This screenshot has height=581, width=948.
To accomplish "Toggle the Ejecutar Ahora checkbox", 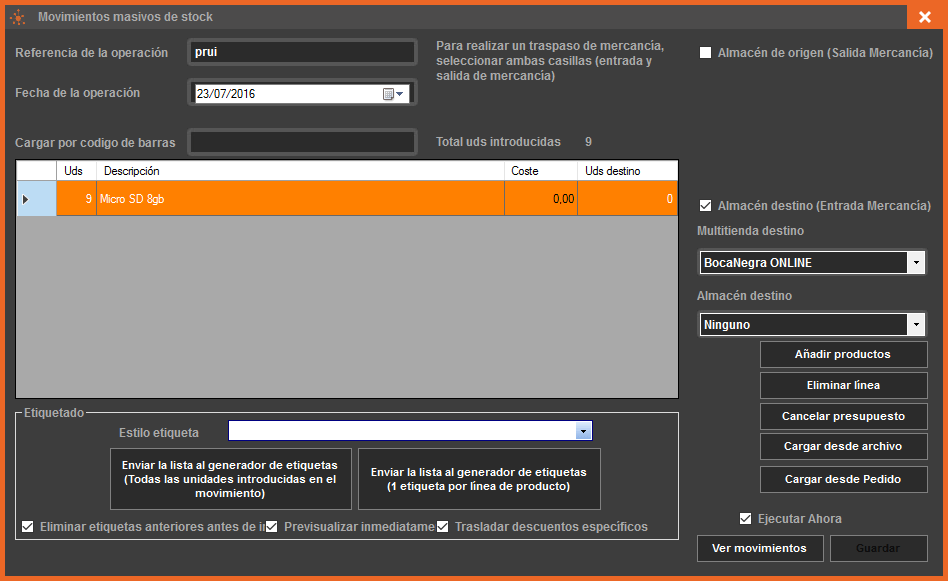I will (745, 519).
